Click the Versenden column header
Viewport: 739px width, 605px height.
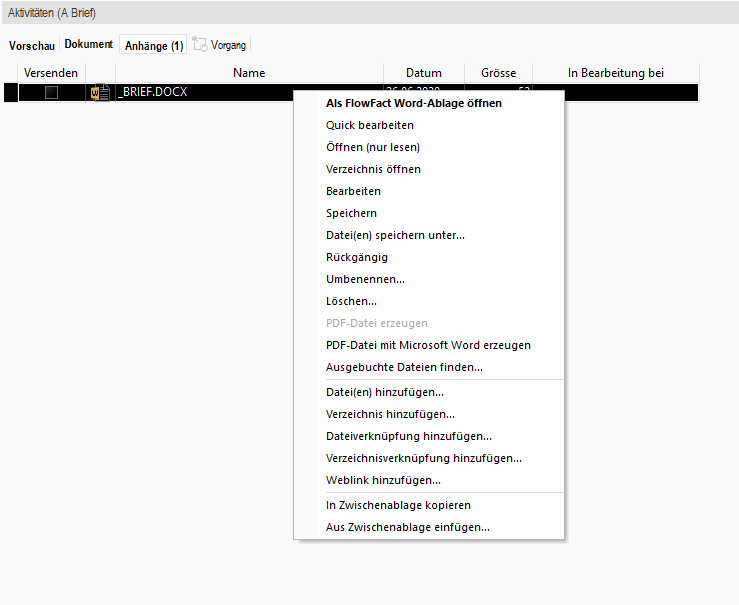click(51, 73)
